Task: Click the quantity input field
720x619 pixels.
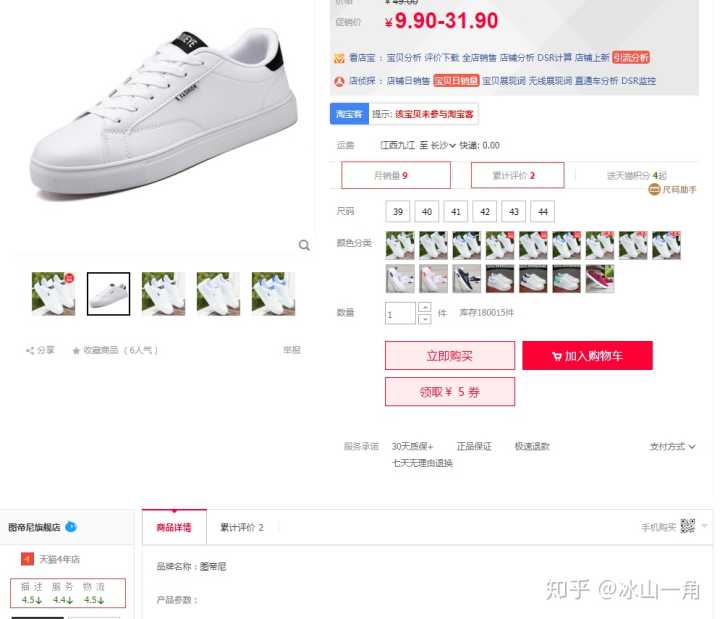Action: click(x=400, y=313)
